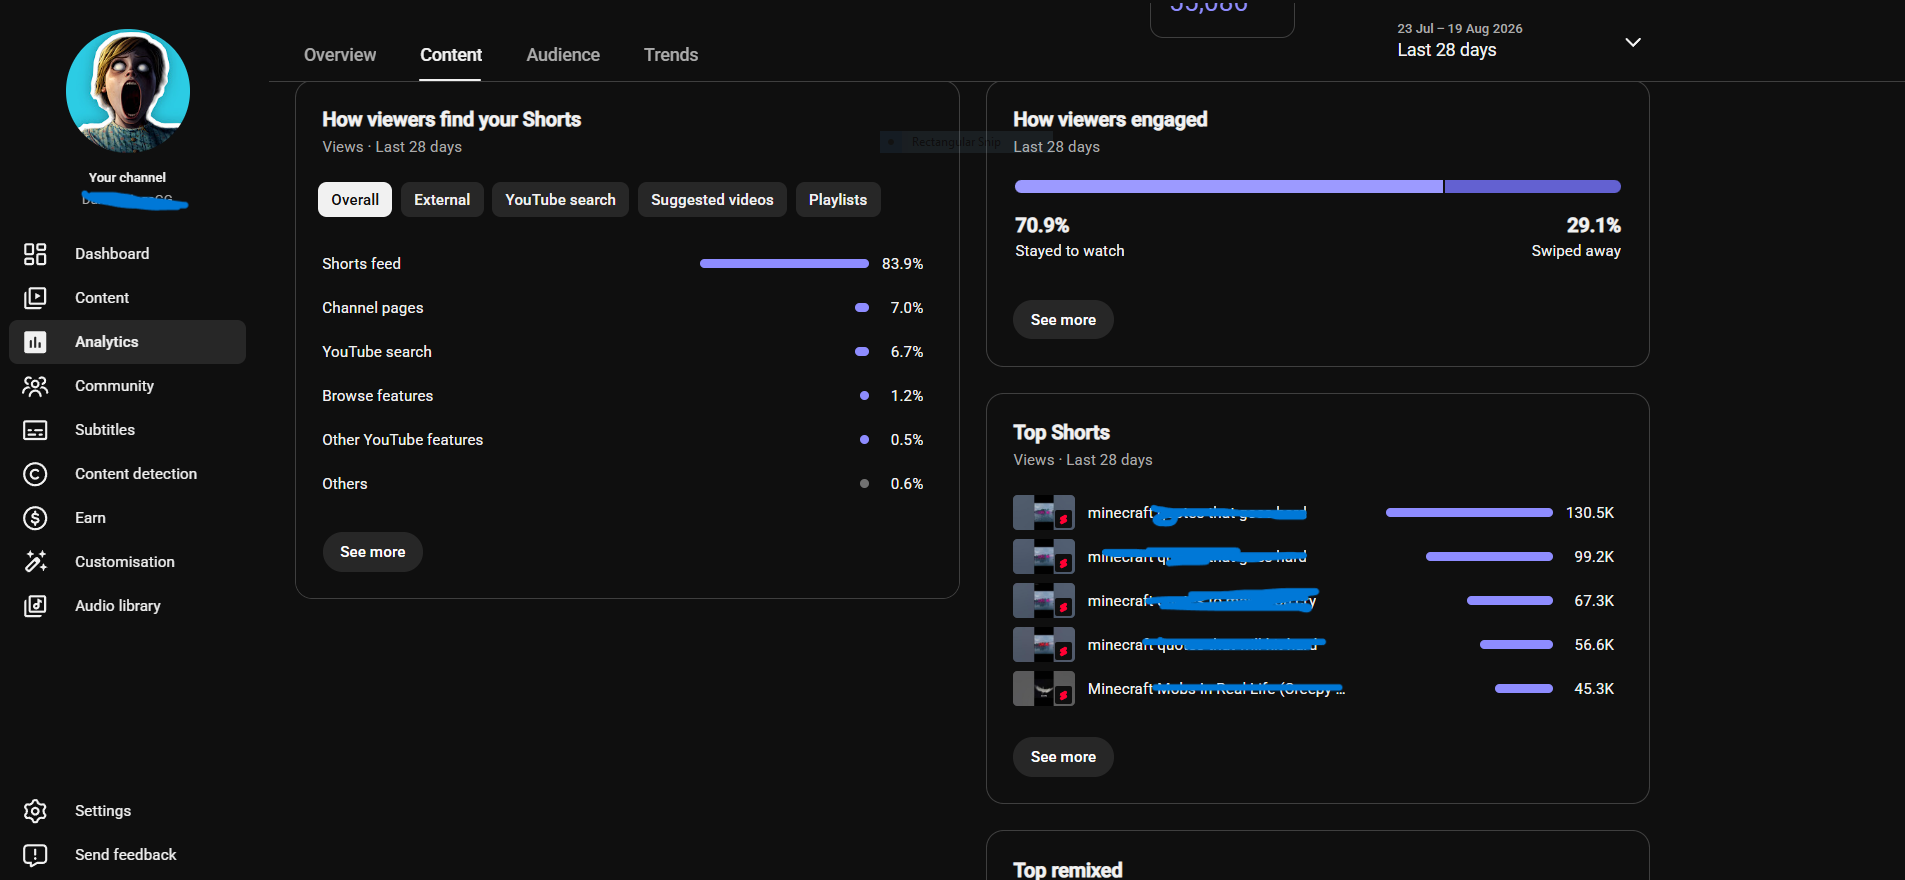Open Customisation in the sidebar
This screenshot has height=880, width=1905.
coord(125,562)
